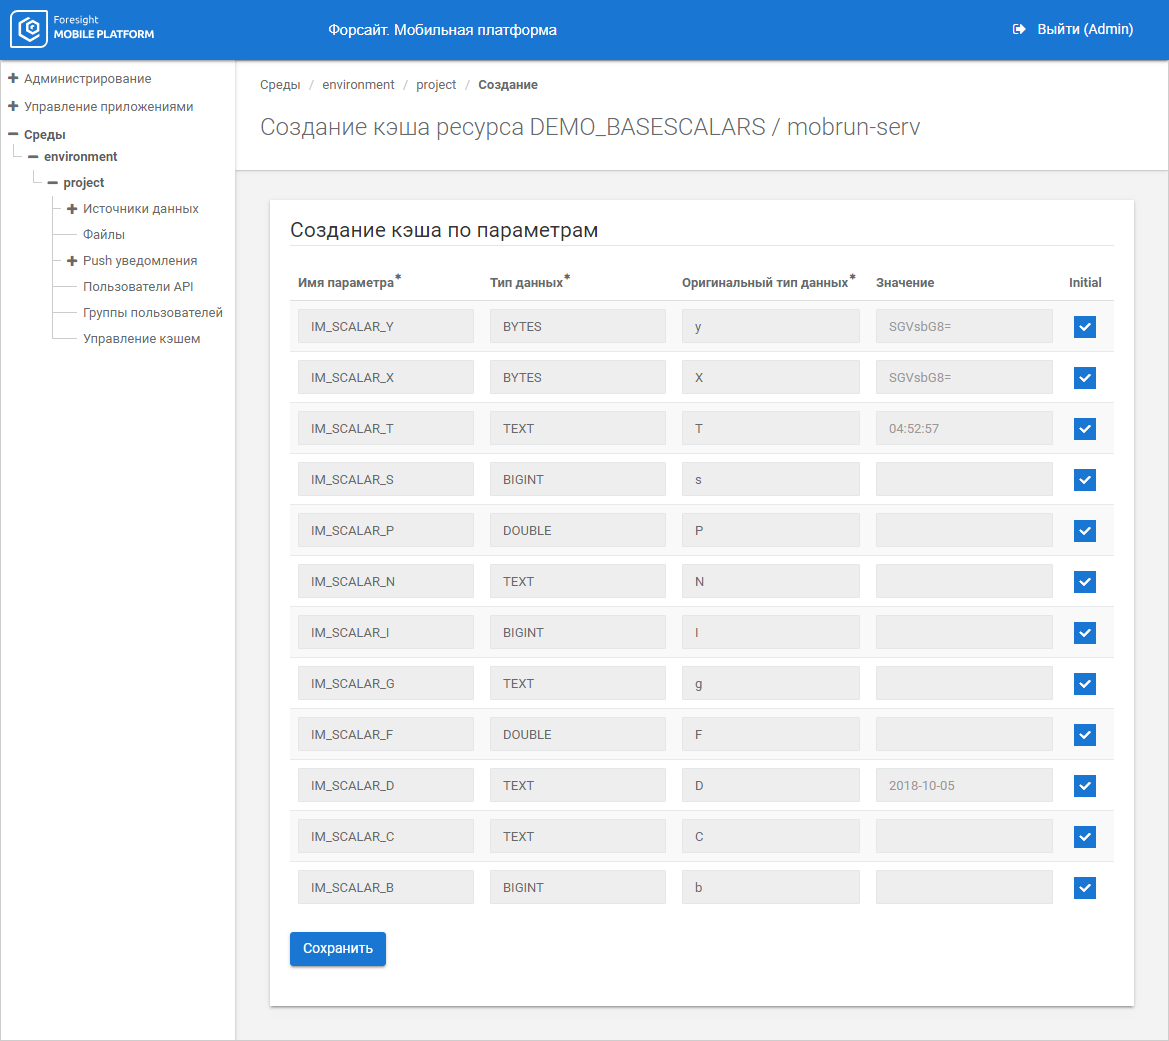Disable Initial checkbox for IM_SCALAR_B
The height and width of the screenshot is (1041, 1169).
[1084, 888]
